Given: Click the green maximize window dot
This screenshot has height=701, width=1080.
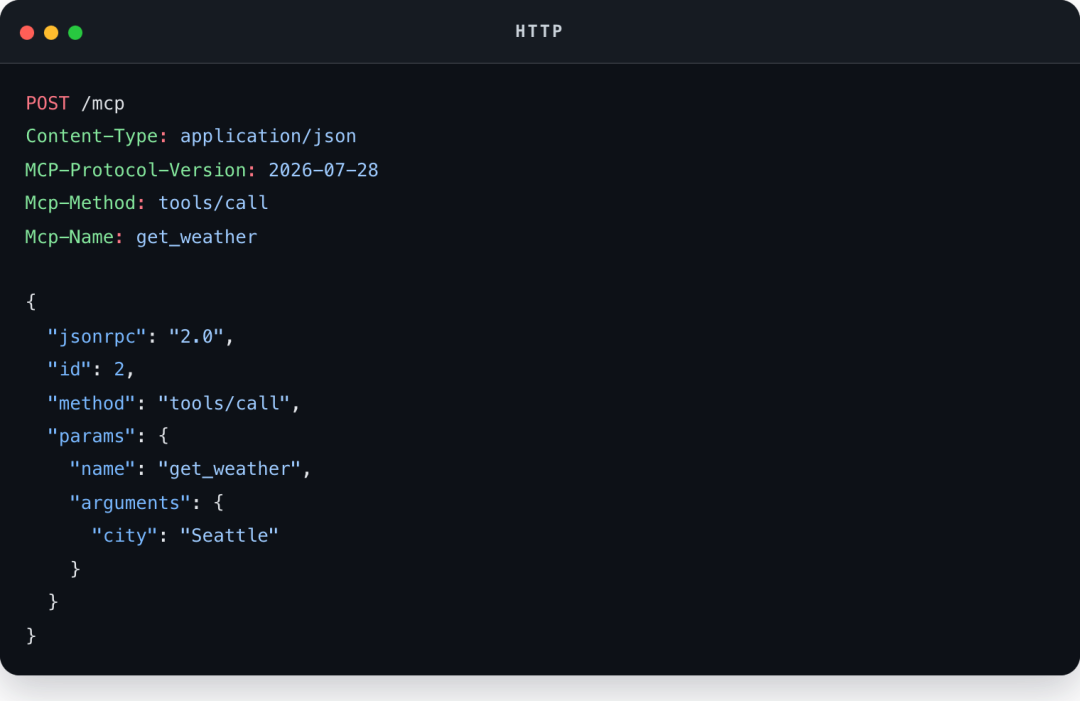Looking at the screenshot, I should [75, 32].
